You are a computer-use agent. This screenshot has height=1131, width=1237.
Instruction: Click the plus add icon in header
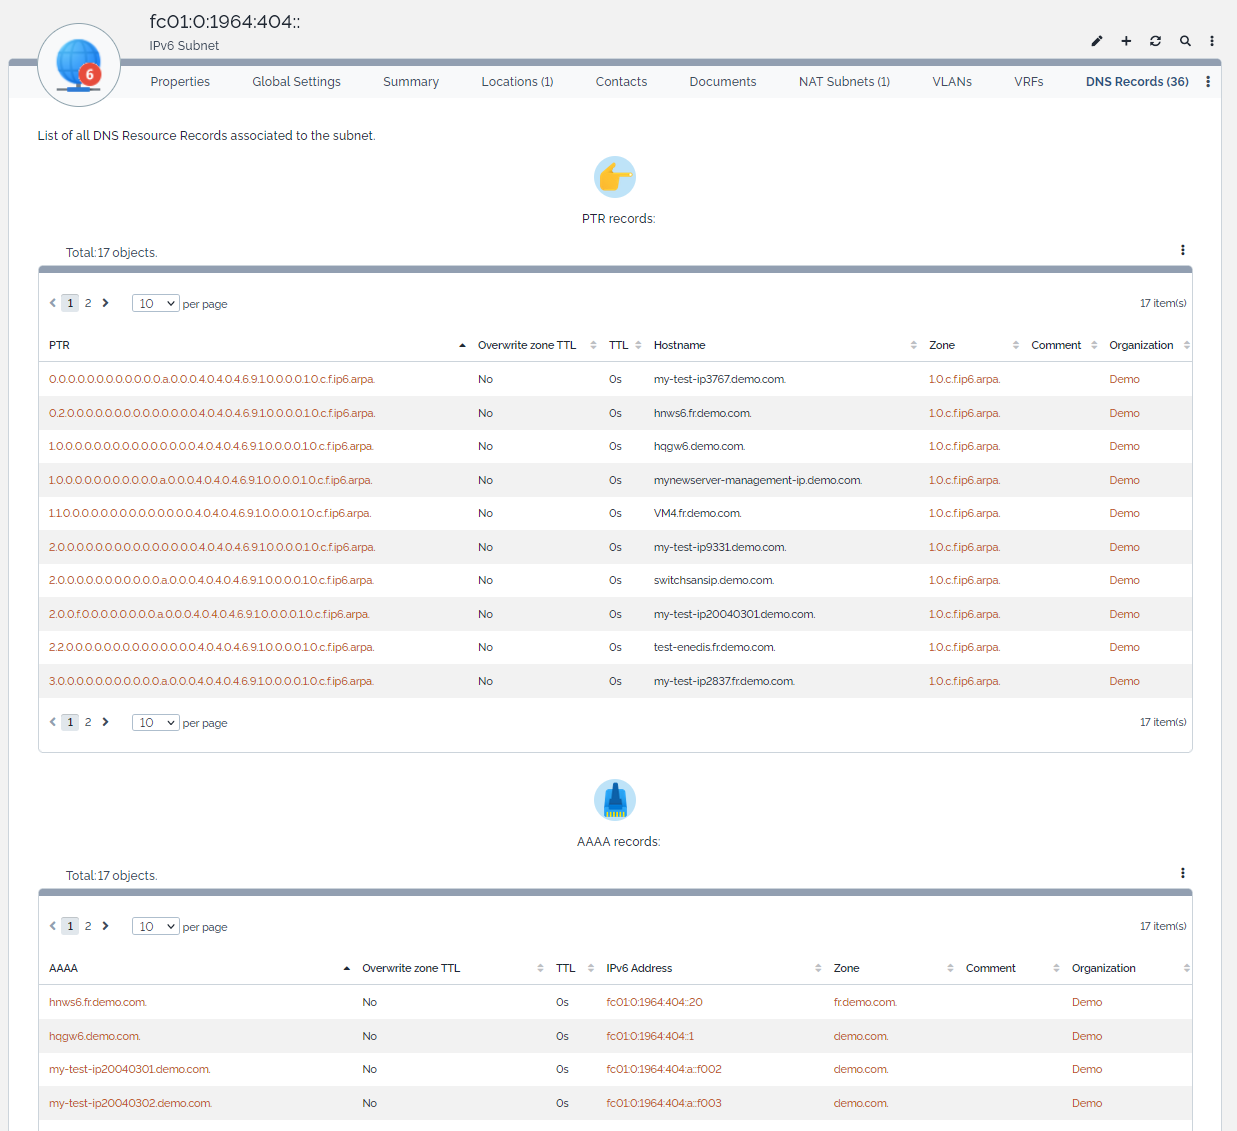pyautogui.click(x=1126, y=41)
